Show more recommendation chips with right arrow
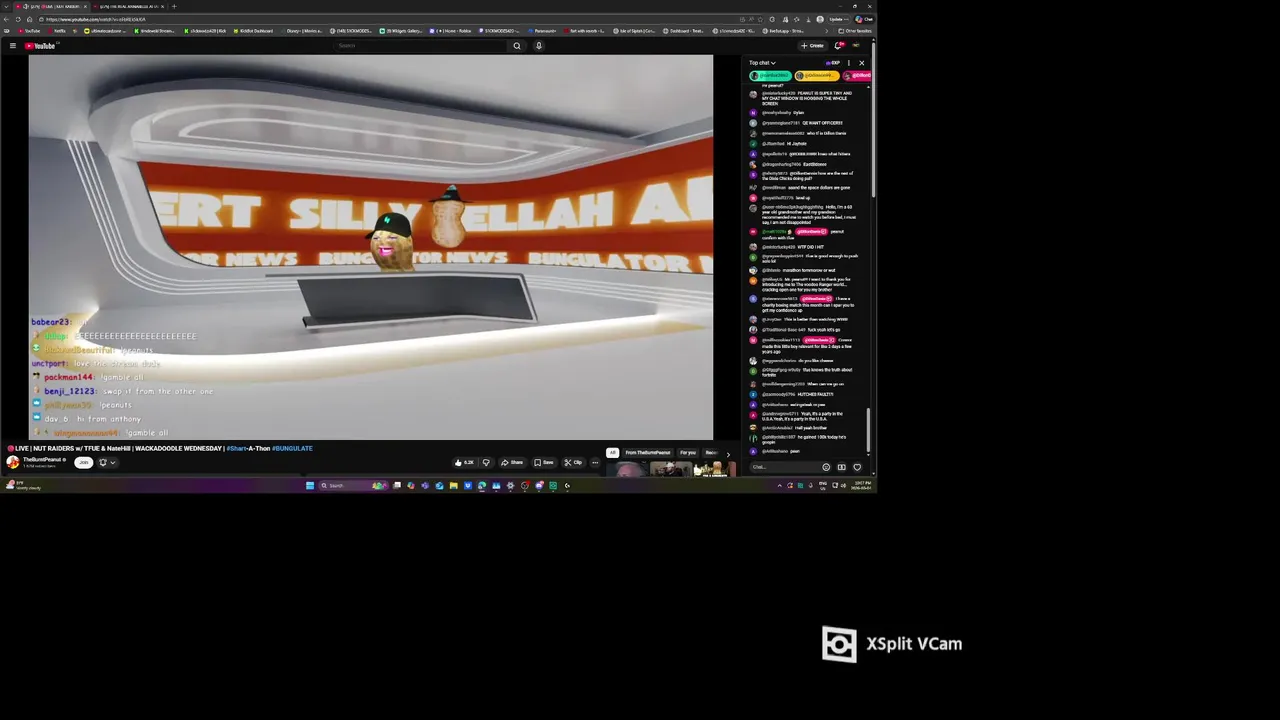This screenshot has height=720, width=1280. 728,454
